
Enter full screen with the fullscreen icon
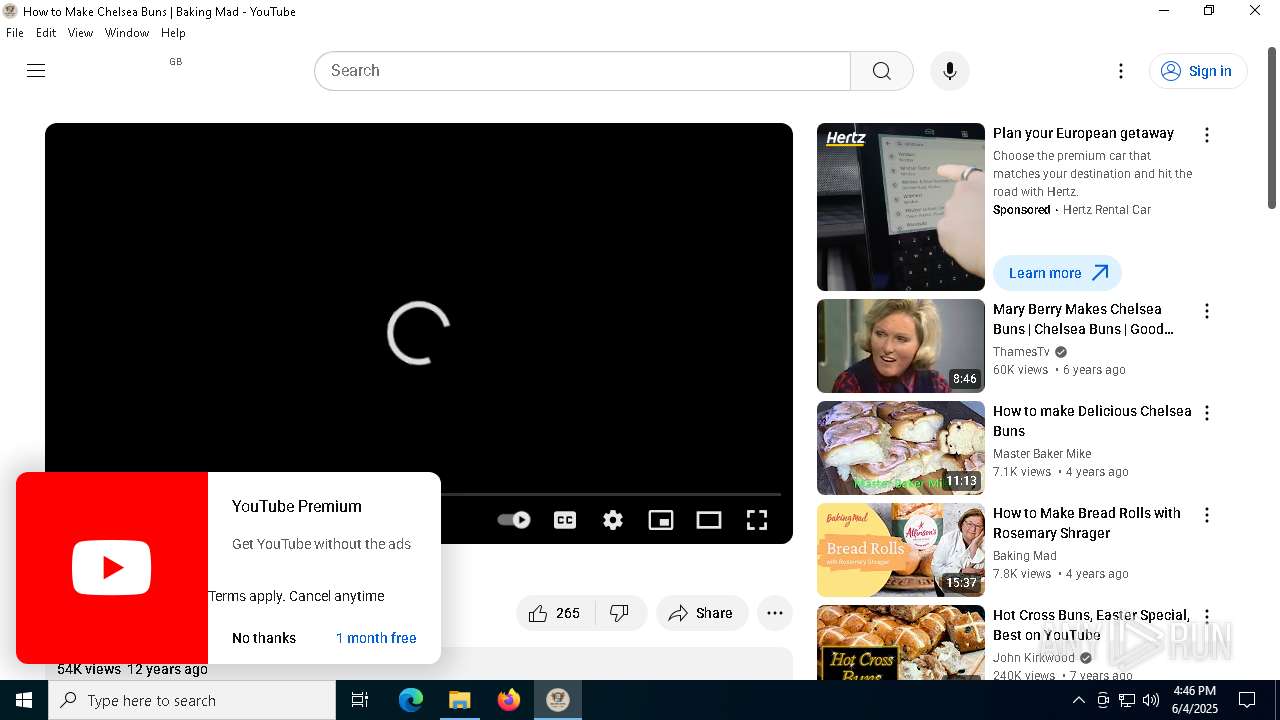point(757,519)
